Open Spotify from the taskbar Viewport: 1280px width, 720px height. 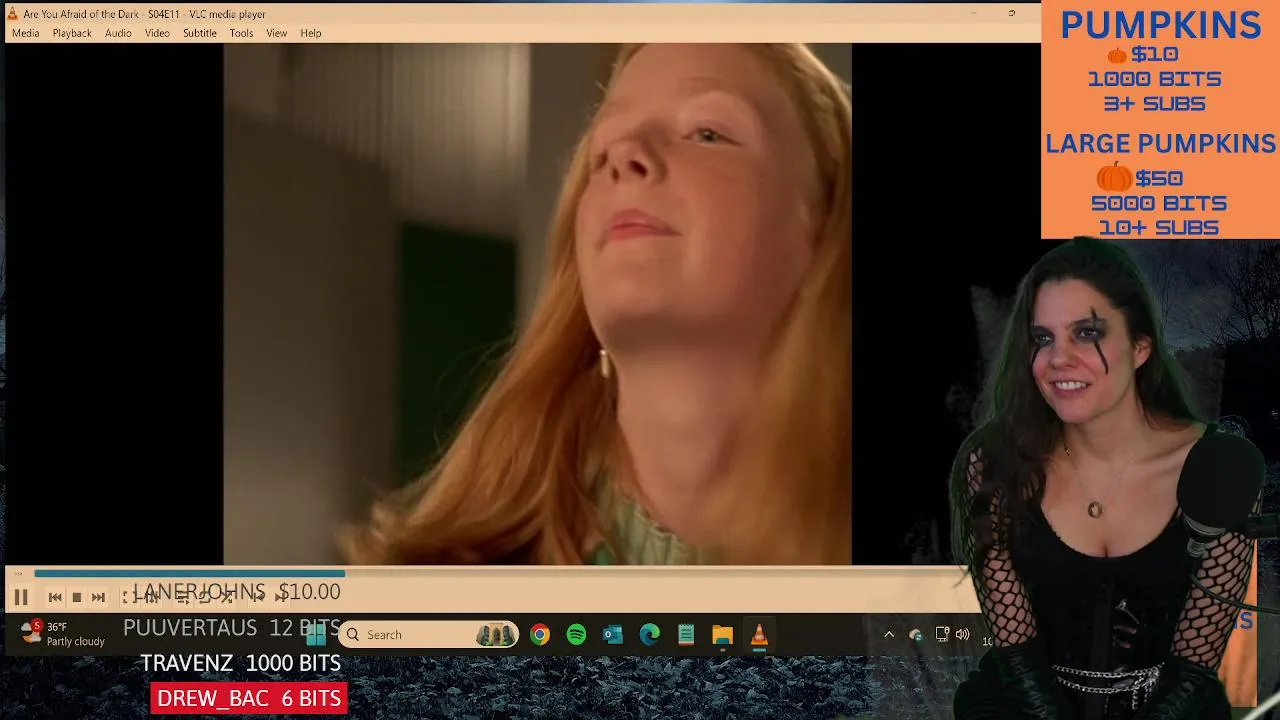(576, 634)
